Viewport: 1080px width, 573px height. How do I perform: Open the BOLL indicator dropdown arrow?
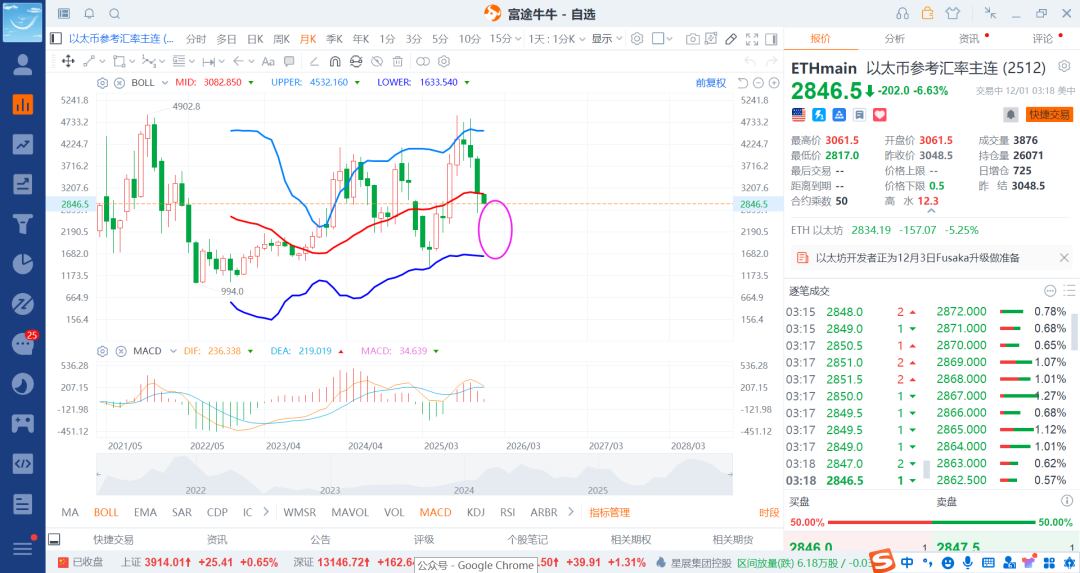[164, 82]
